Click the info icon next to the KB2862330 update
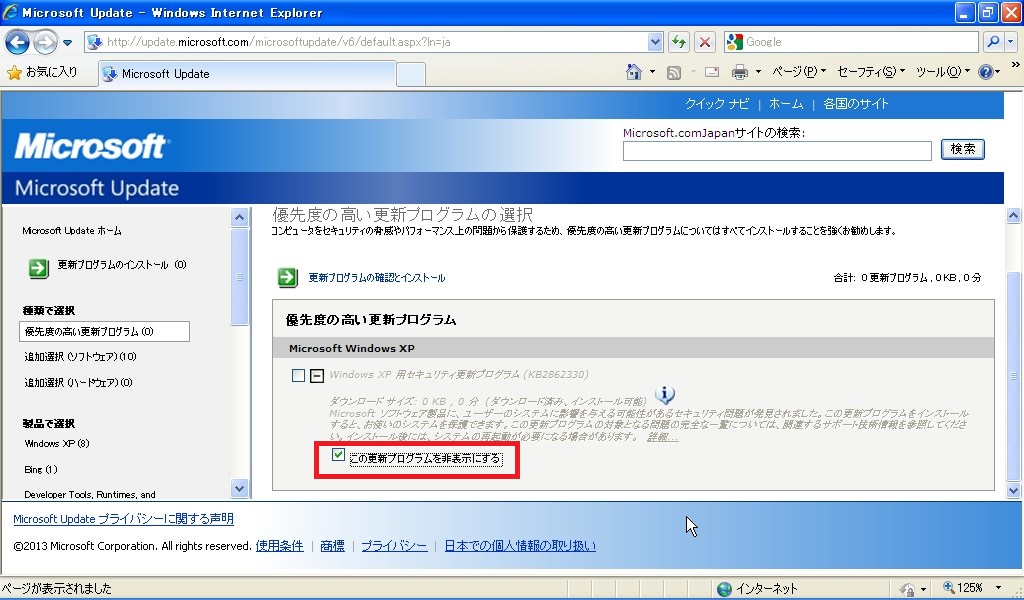 [x=665, y=395]
